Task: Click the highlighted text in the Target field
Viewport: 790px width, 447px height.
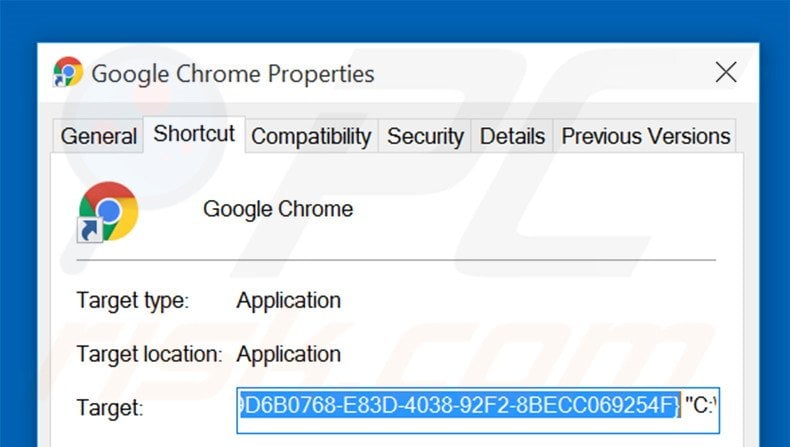Action: pyautogui.click(x=455, y=407)
